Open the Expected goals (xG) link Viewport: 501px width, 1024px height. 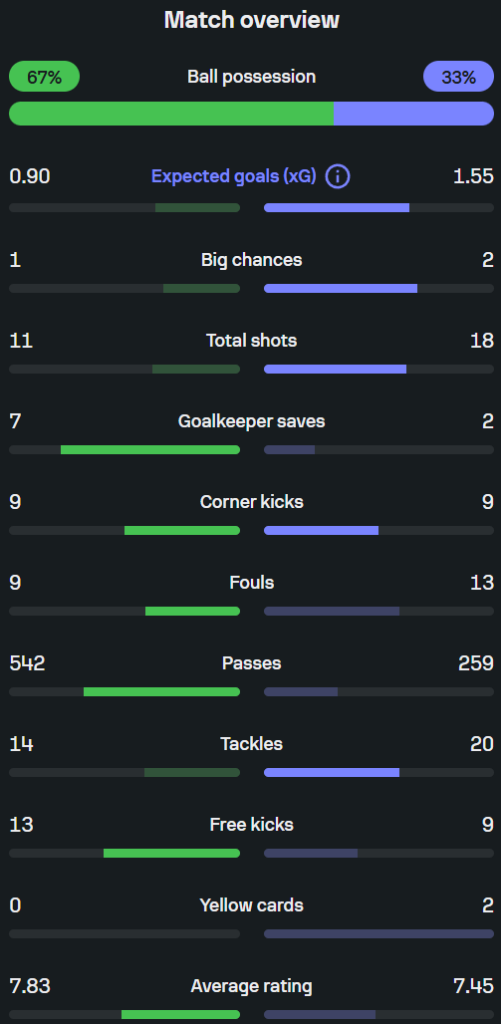point(234,176)
